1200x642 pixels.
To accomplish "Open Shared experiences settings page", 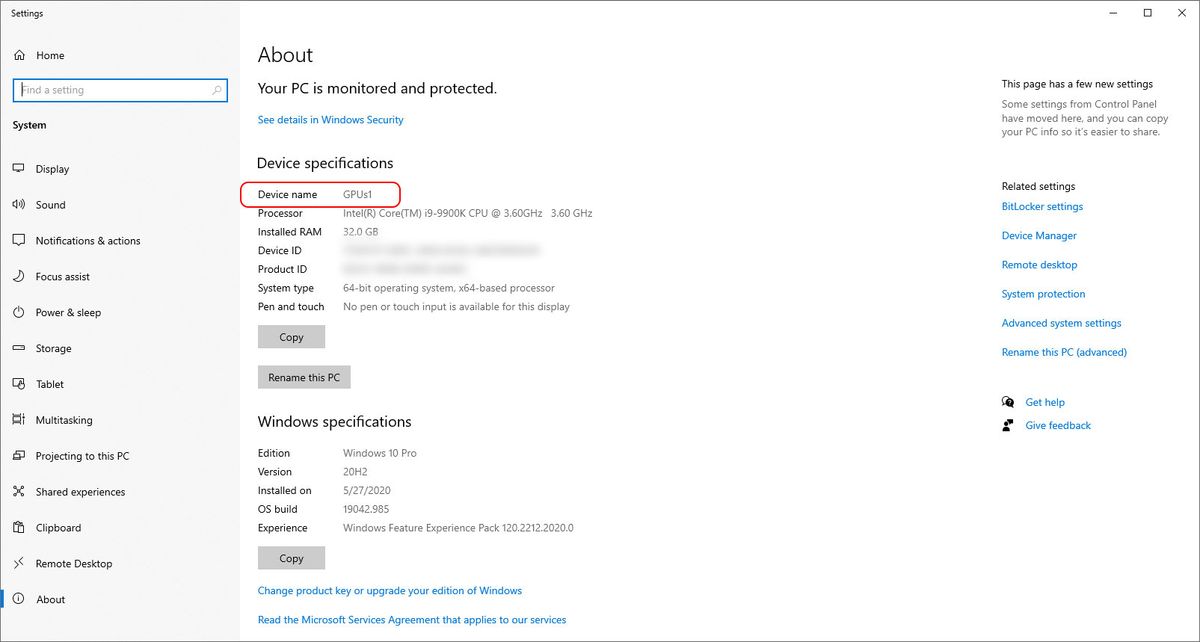I will tap(81, 492).
